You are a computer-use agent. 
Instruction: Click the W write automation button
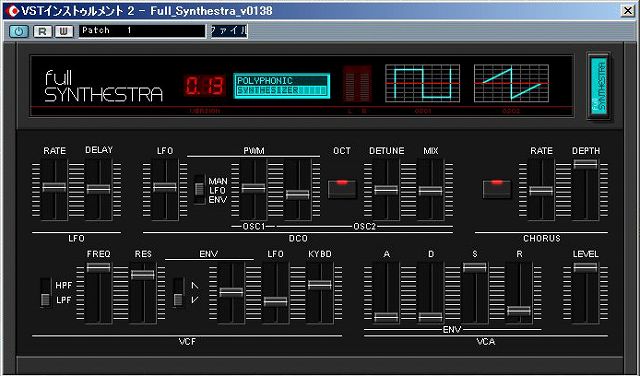pos(64,31)
